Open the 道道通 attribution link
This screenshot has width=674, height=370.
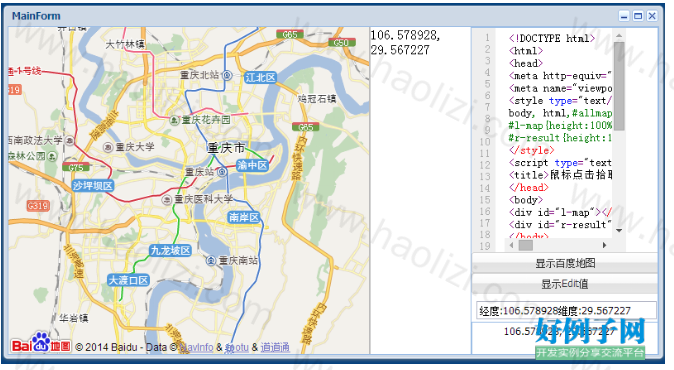click(x=275, y=347)
